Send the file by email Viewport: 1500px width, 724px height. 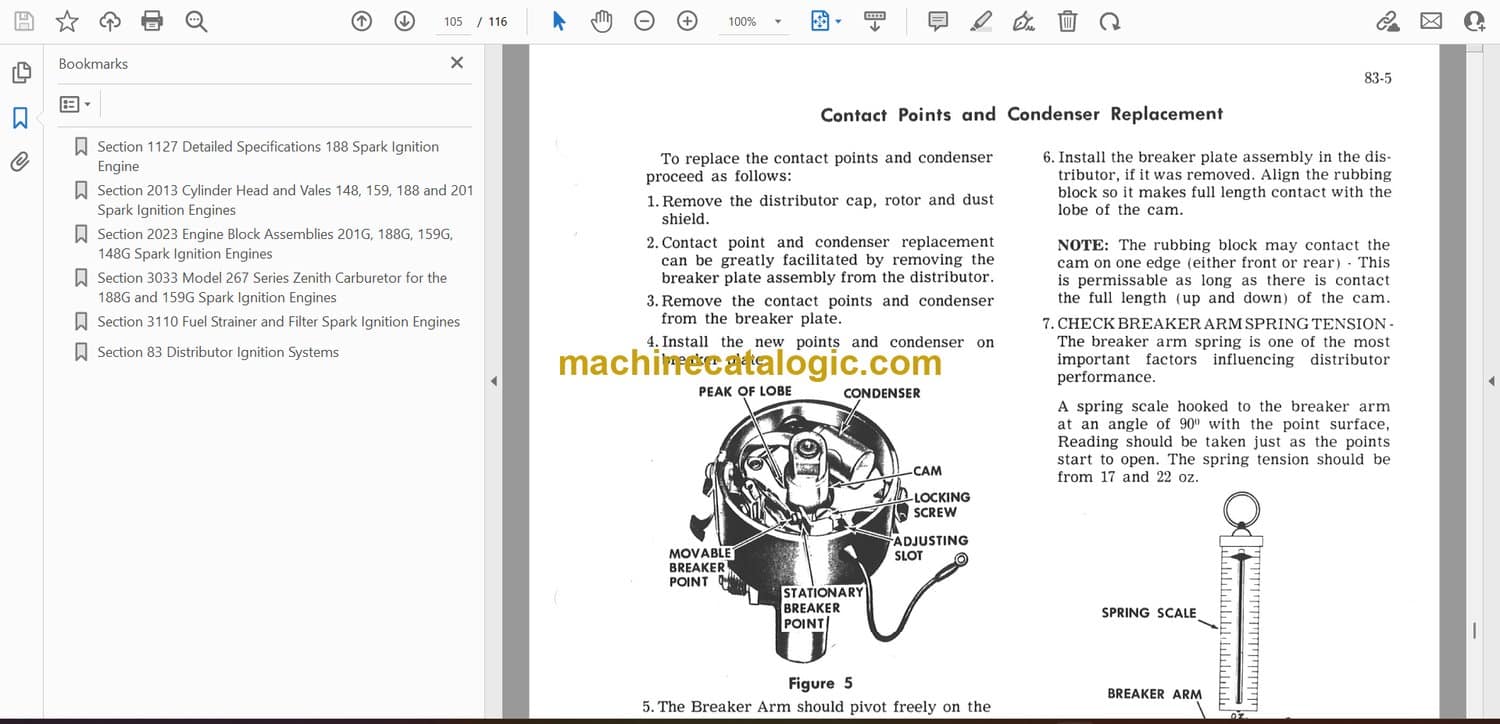[1431, 21]
